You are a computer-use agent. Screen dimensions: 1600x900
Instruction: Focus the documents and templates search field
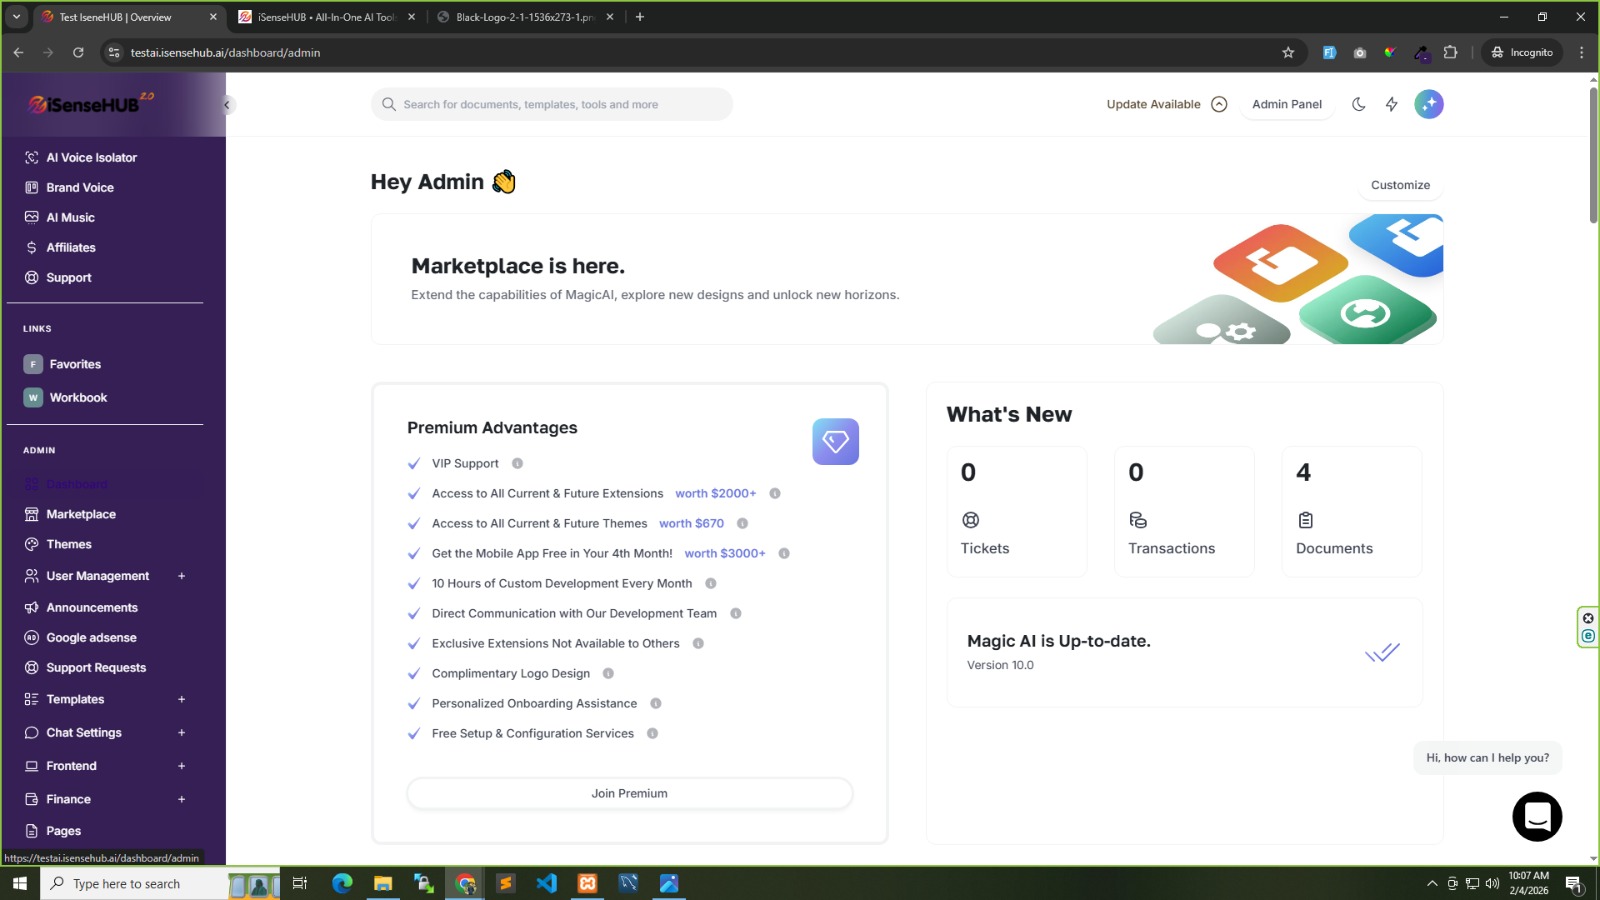click(x=552, y=104)
